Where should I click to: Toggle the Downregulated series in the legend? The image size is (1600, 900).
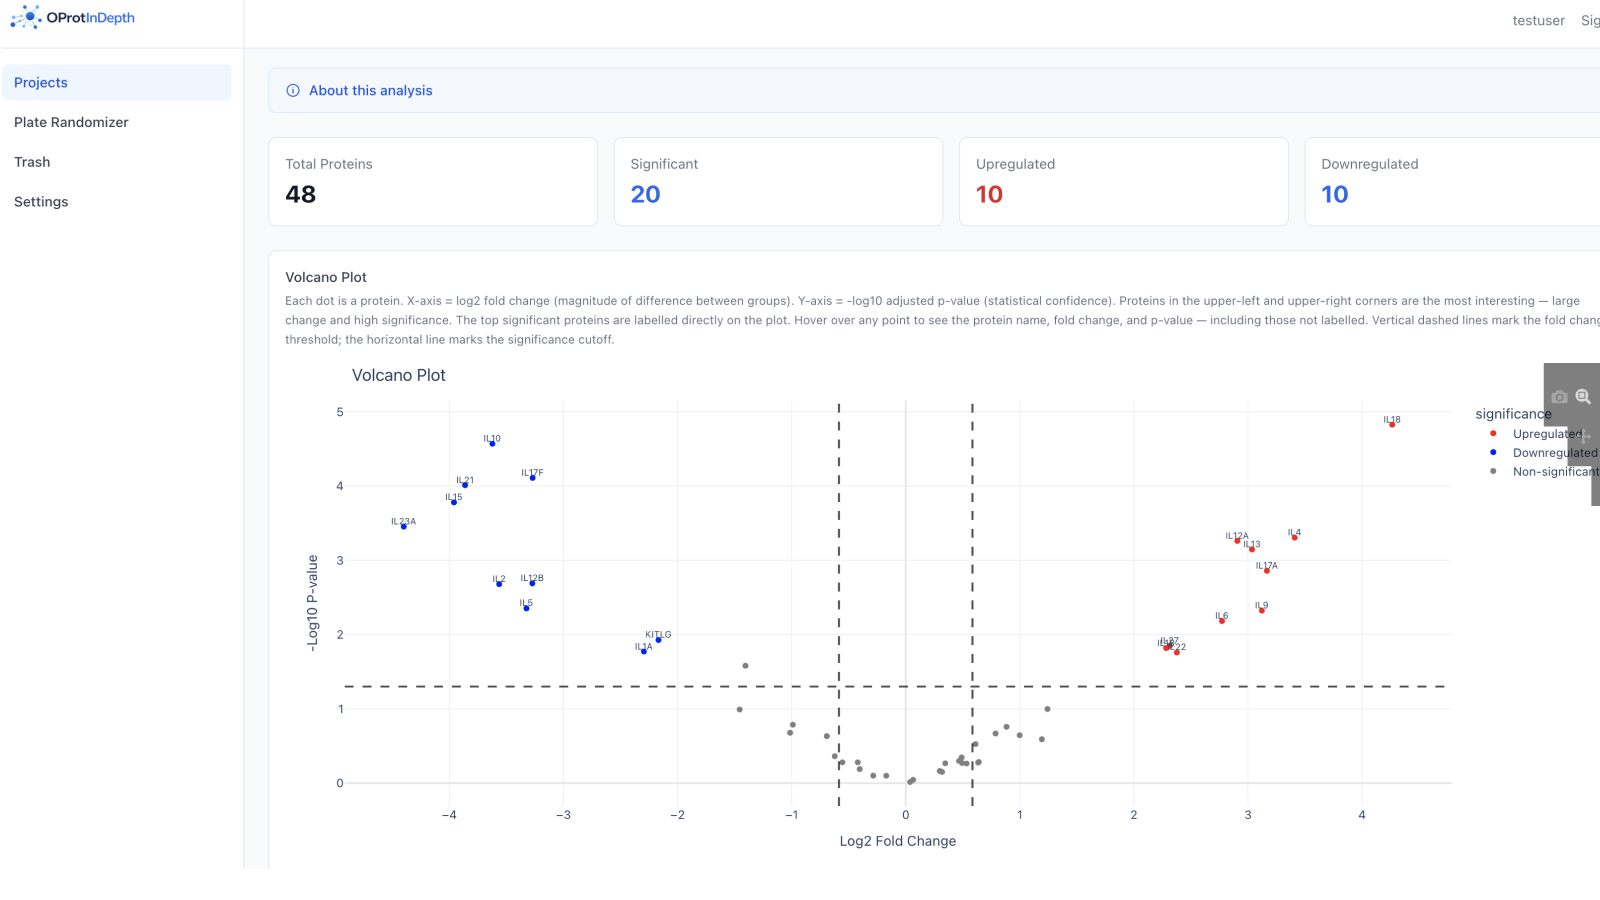point(1552,453)
